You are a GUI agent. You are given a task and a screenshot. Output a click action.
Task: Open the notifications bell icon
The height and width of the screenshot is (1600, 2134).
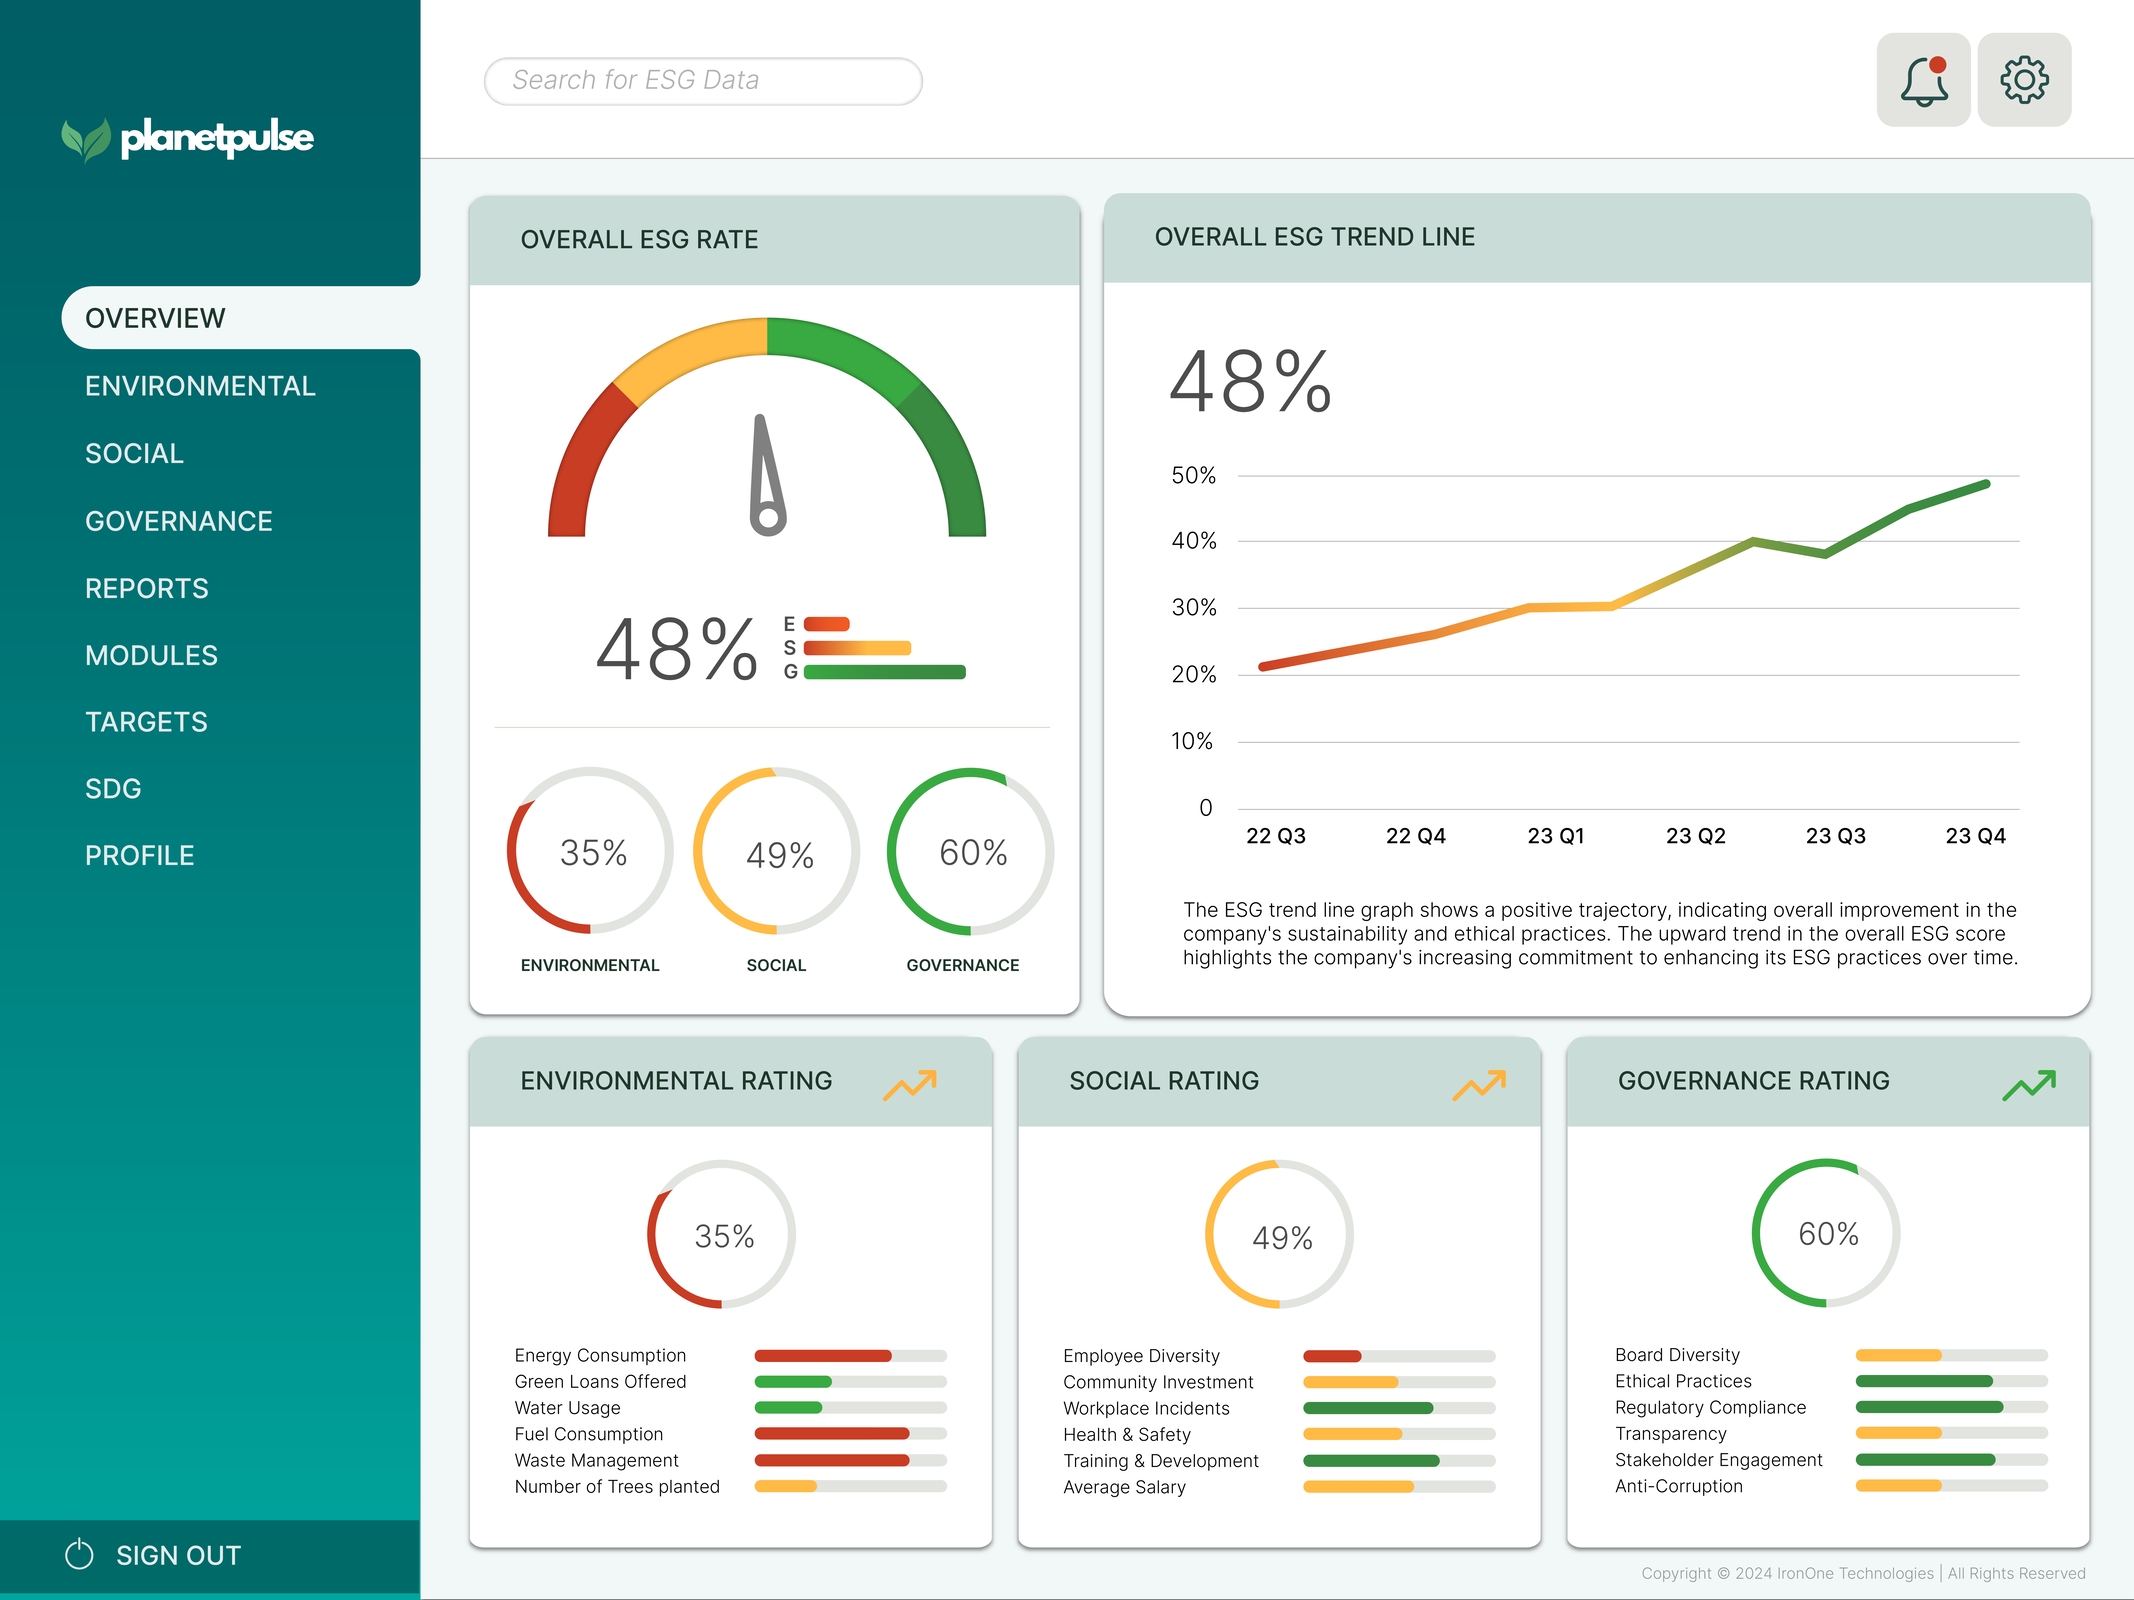pyautogui.click(x=1923, y=80)
